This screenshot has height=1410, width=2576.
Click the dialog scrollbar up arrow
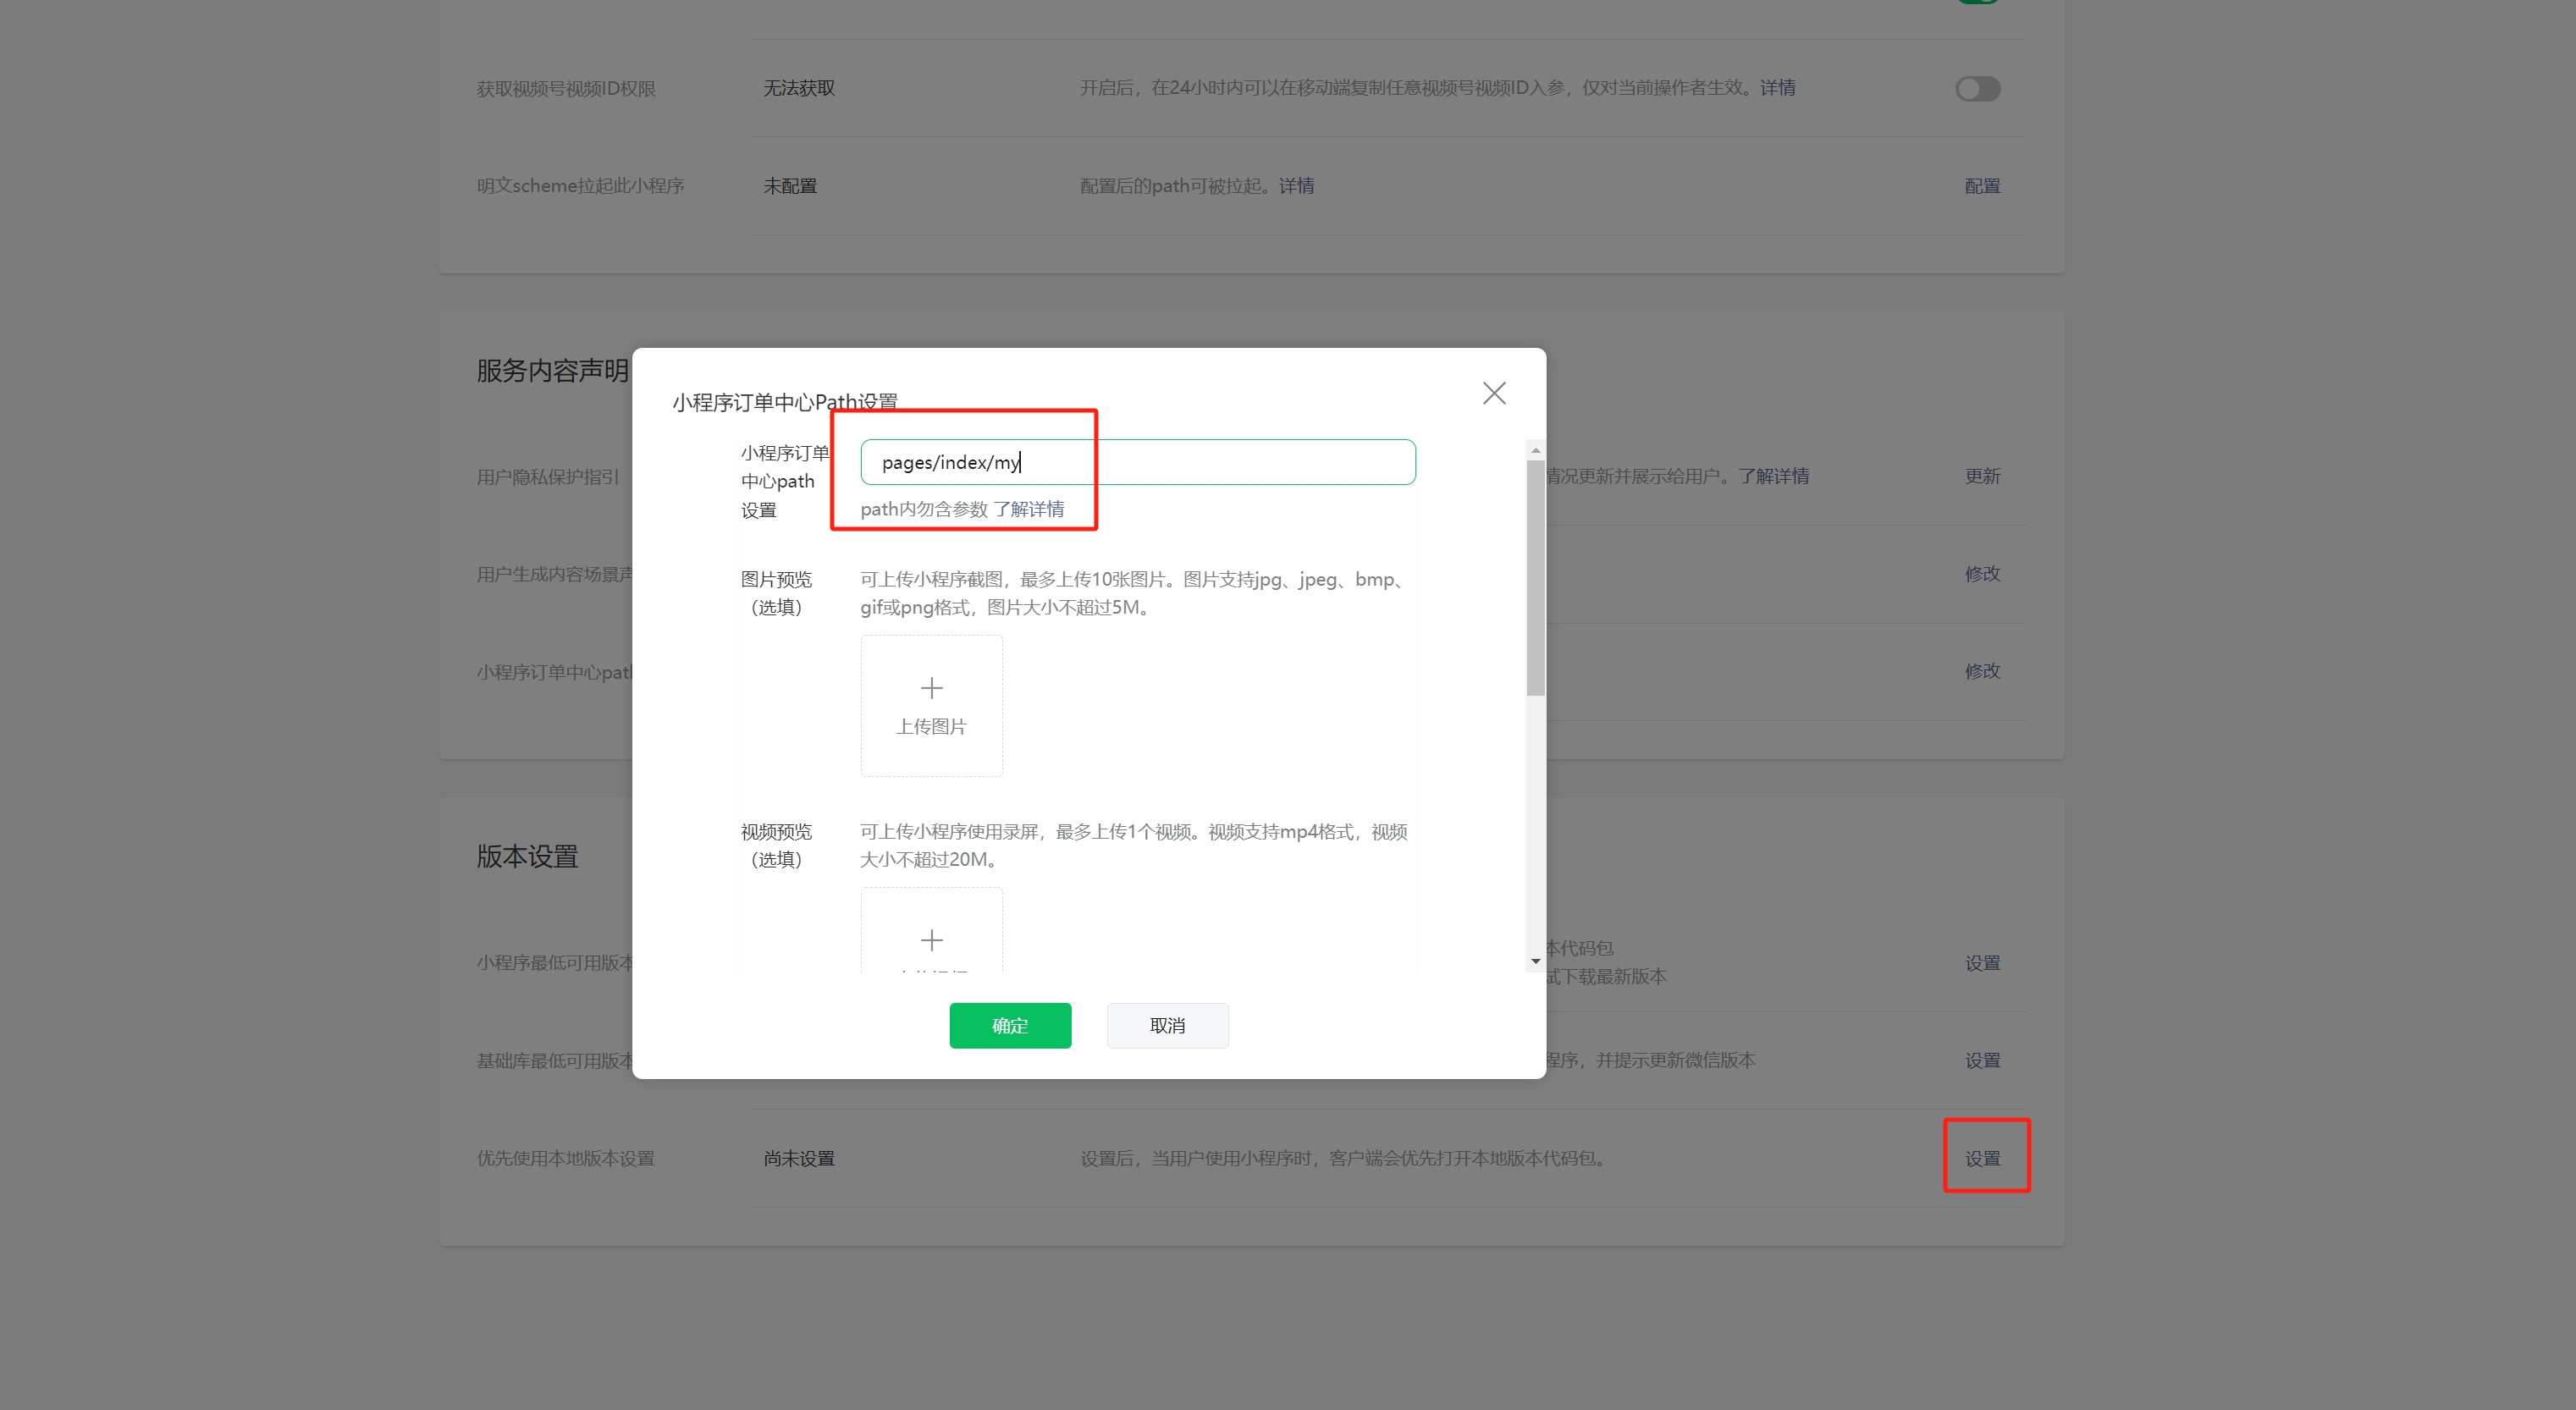[1536, 450]
